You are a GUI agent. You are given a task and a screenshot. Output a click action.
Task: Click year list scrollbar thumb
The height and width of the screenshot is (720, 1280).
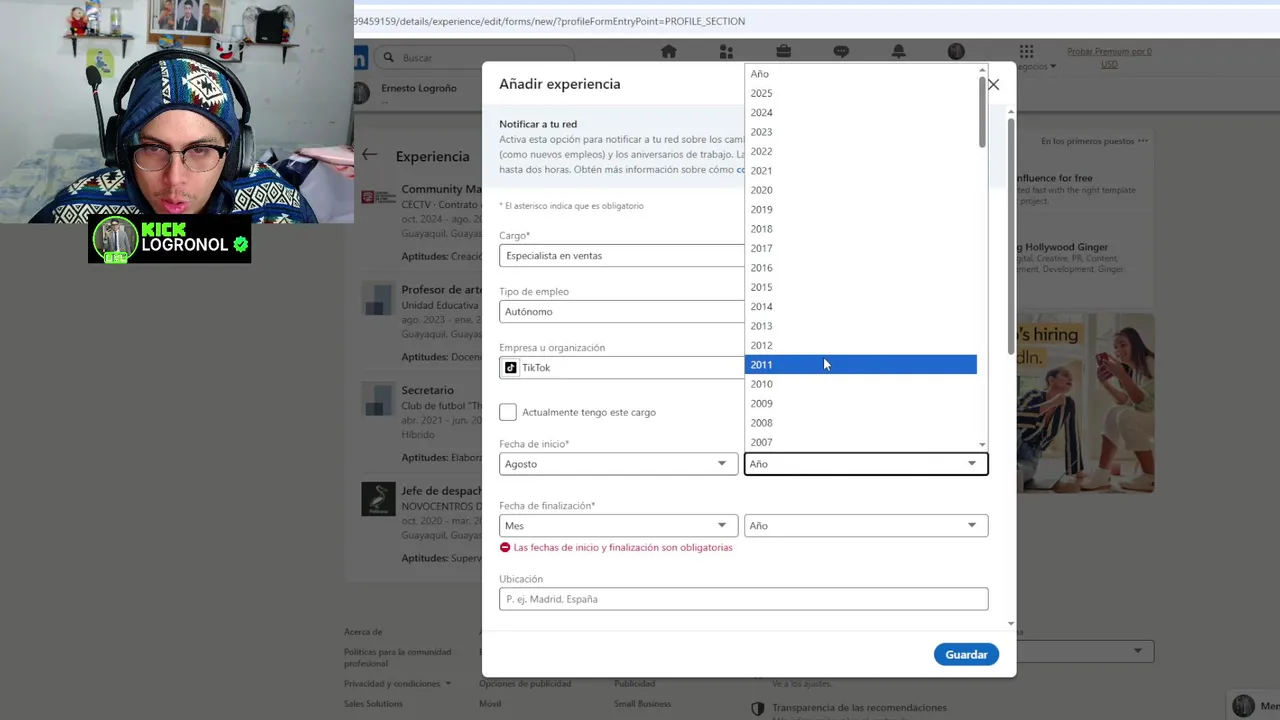coord(982,111)
